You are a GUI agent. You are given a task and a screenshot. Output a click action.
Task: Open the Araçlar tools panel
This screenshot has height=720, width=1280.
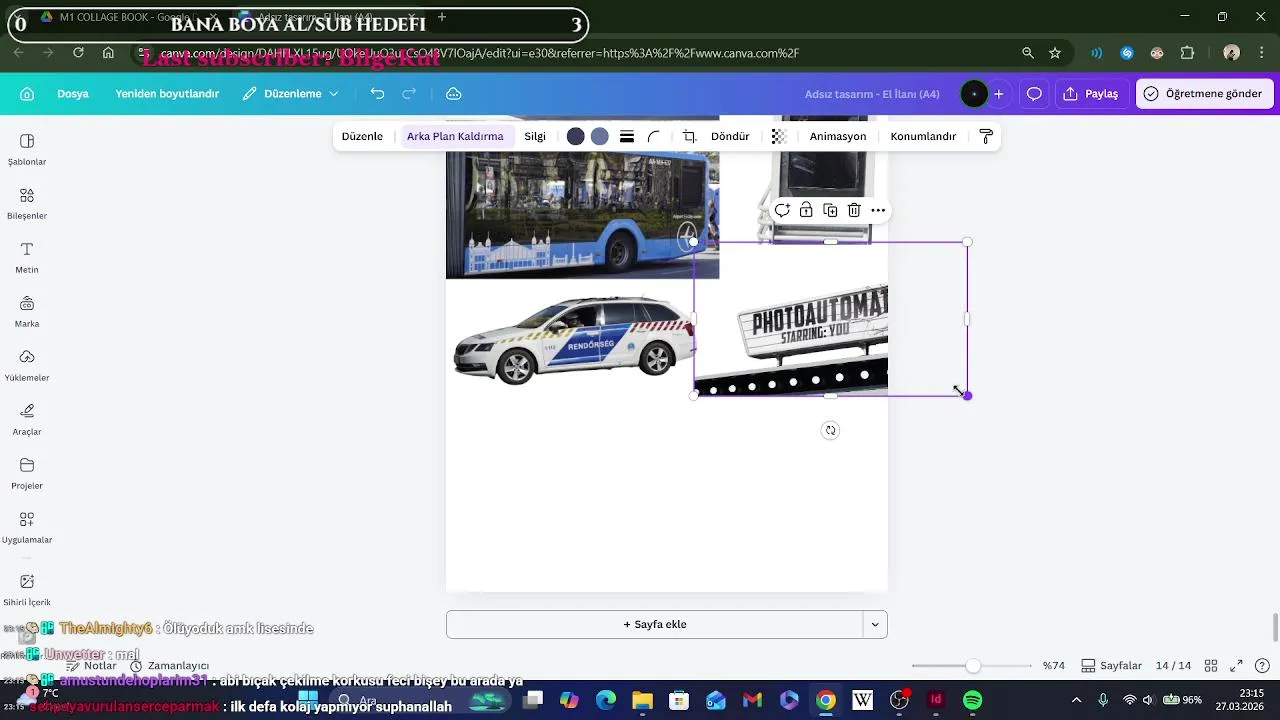pos(27,419)
